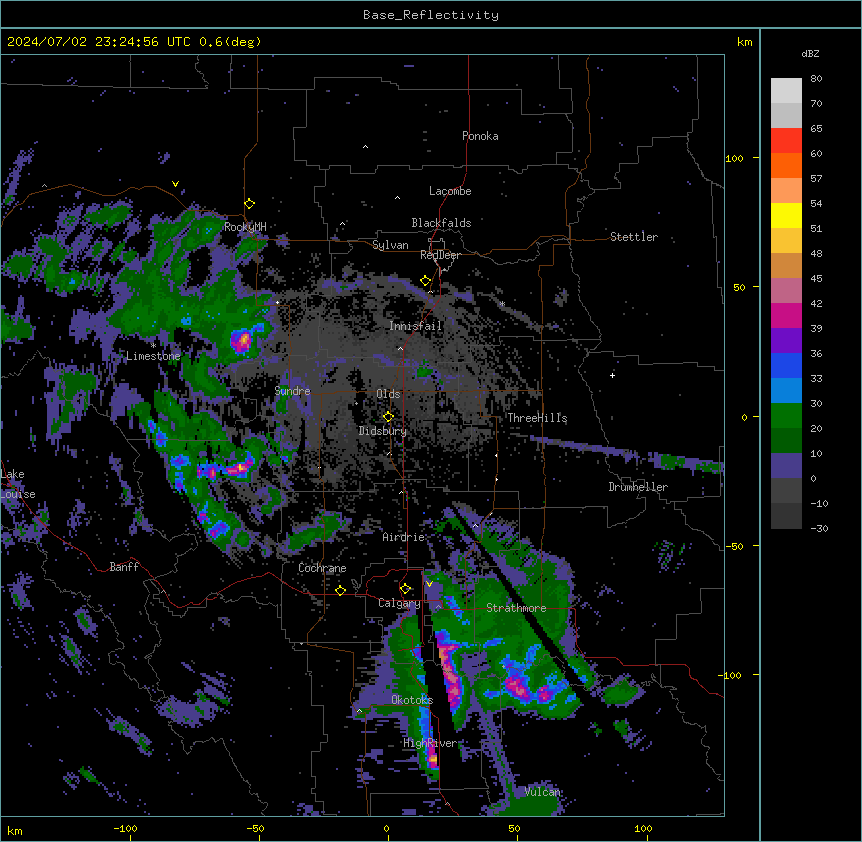The width and height of the screenshot is (862, 842).
Task: Select the bright yellow swatch in the dBZ legend
Action: pos(786,215)
